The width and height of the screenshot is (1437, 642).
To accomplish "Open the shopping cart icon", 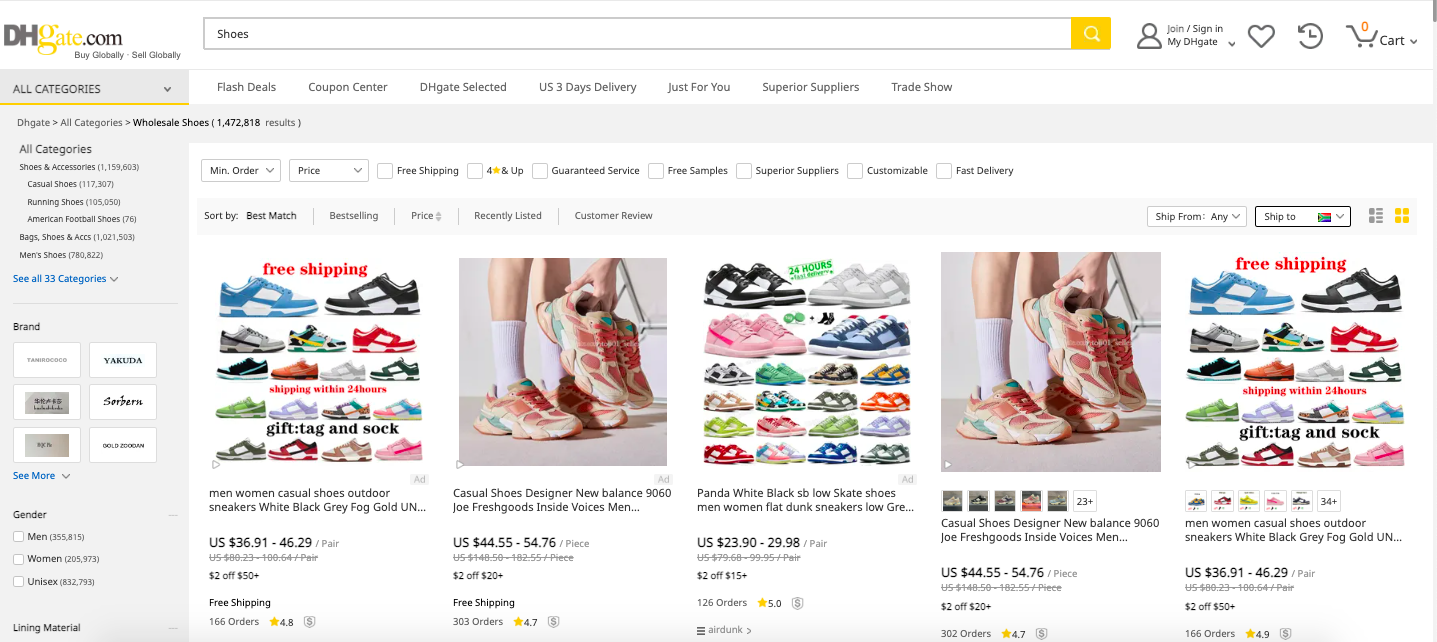I will tap(1361, 36).
